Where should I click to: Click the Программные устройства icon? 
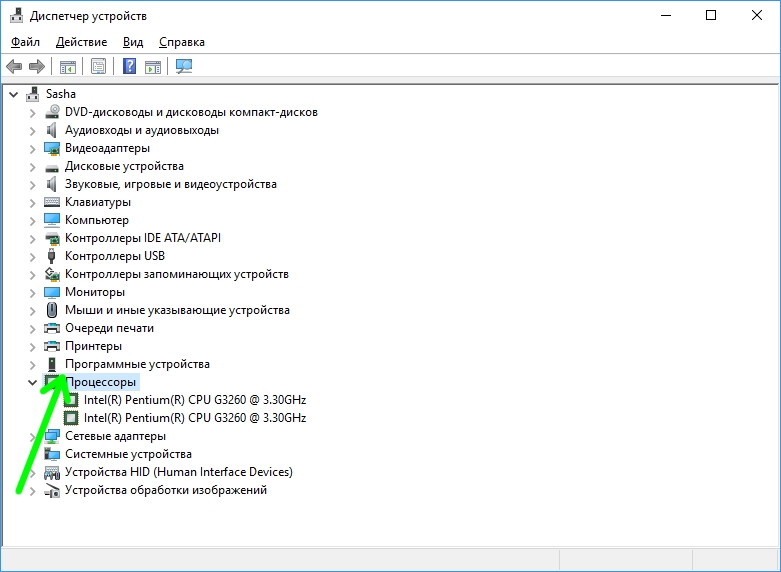(52, 364)
